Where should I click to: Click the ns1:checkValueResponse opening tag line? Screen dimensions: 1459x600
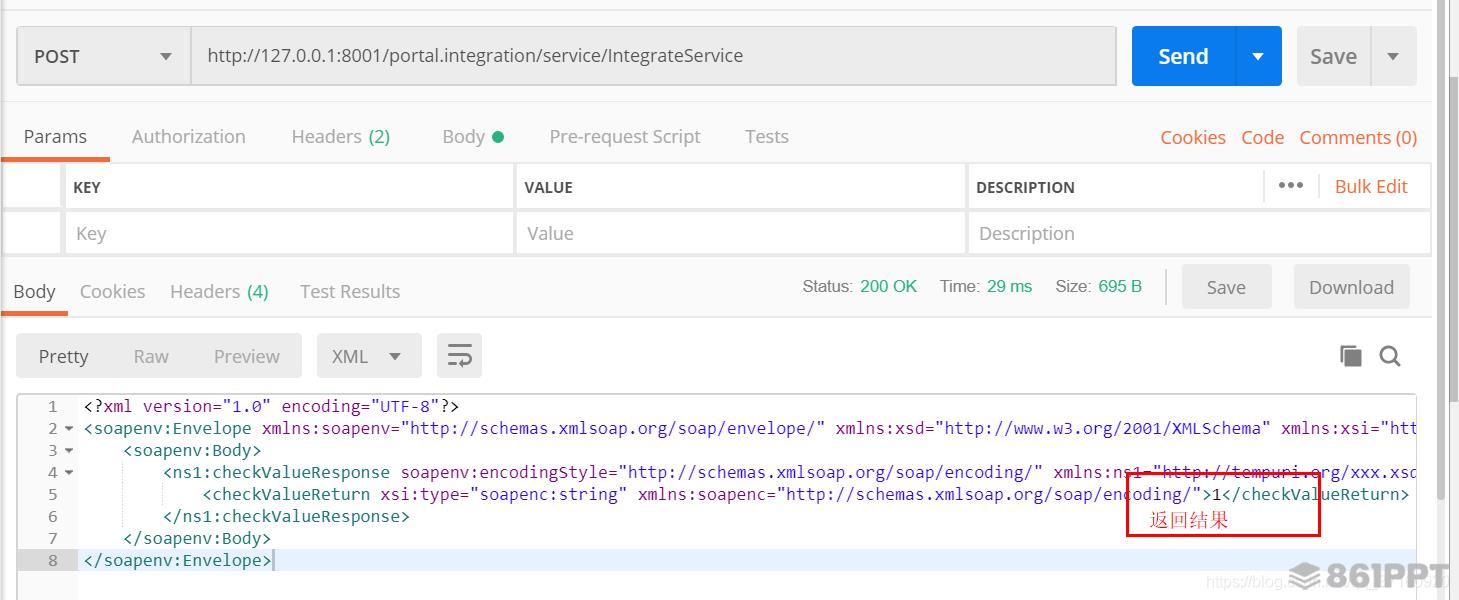789,473
